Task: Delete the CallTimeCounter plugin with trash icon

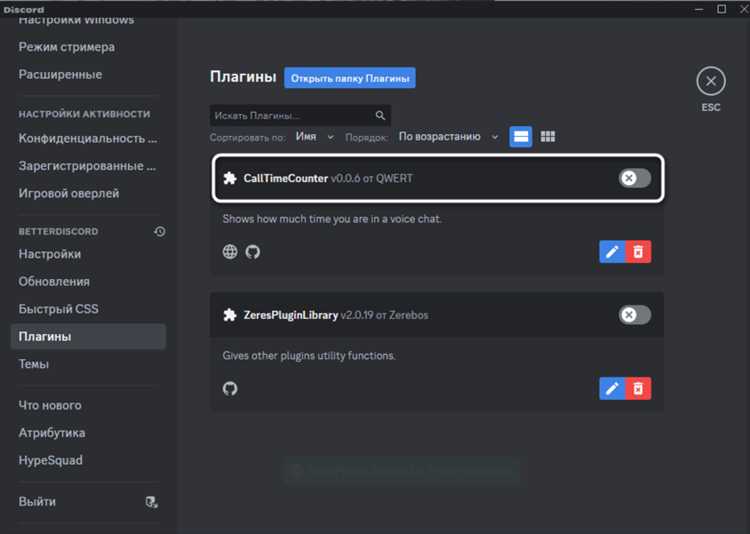Action: pyautogui.click(x=638, y=251)
